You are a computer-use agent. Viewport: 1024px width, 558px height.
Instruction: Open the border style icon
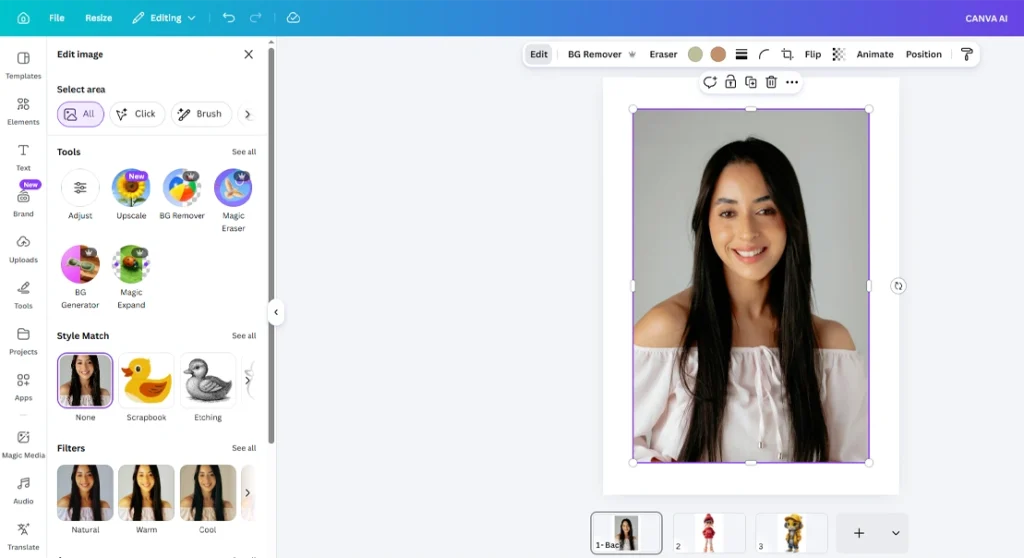point(741,54)
